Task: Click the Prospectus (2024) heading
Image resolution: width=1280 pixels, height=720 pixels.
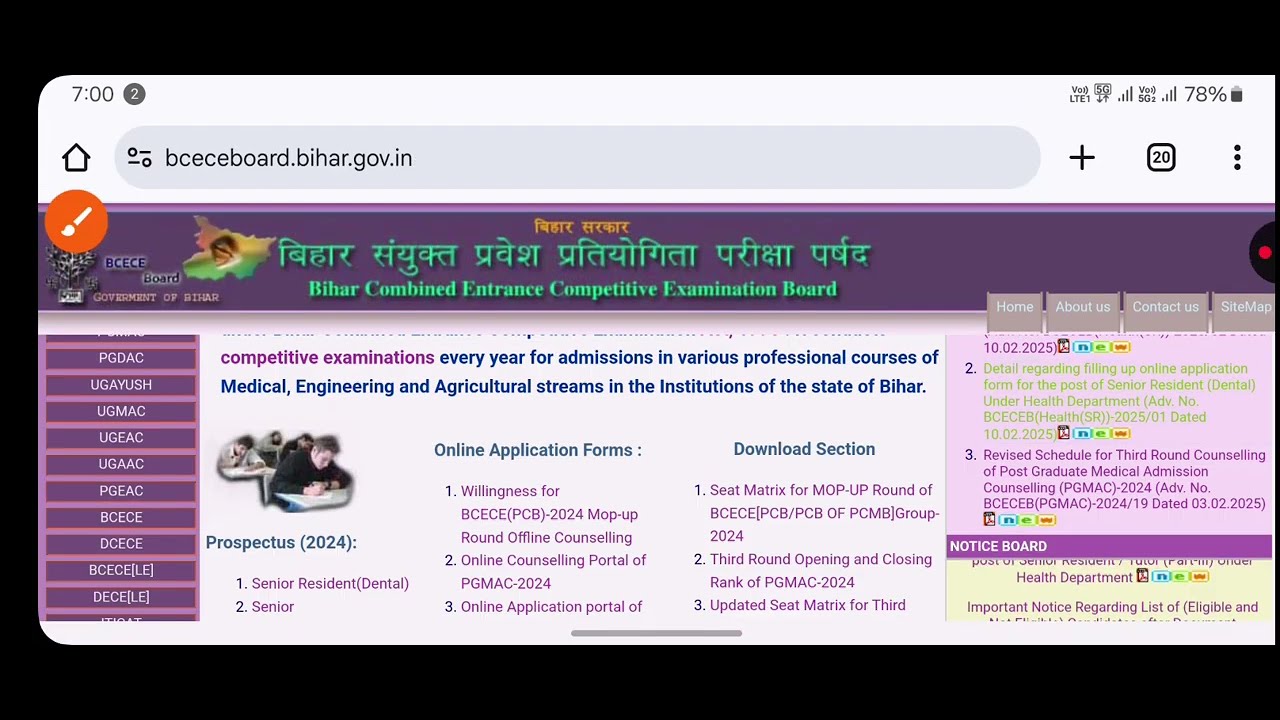Action: 281,542
